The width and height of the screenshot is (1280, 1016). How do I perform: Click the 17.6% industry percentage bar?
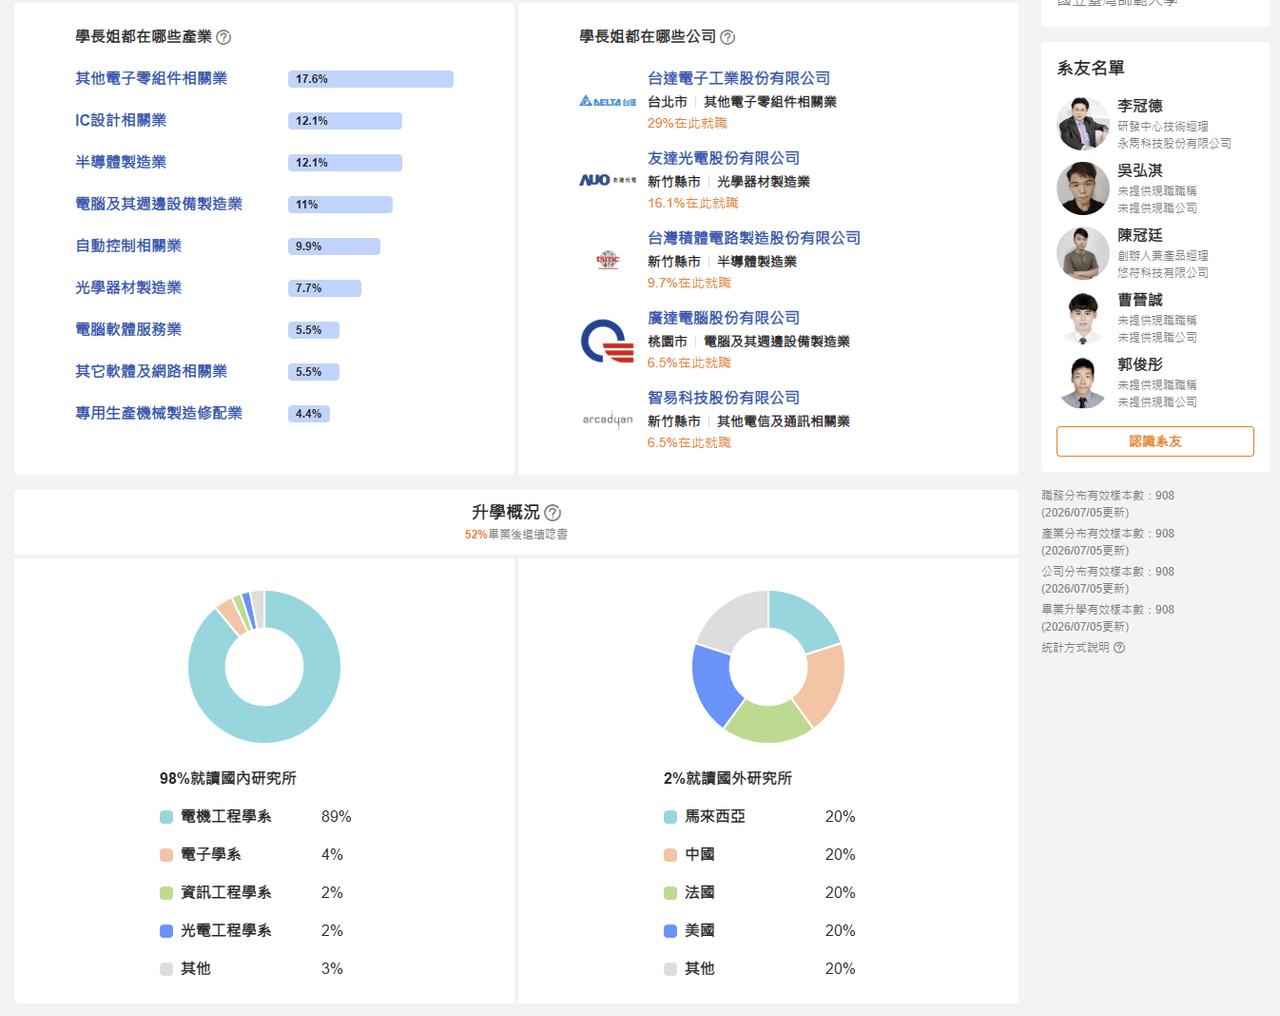[x=371, y=79]
